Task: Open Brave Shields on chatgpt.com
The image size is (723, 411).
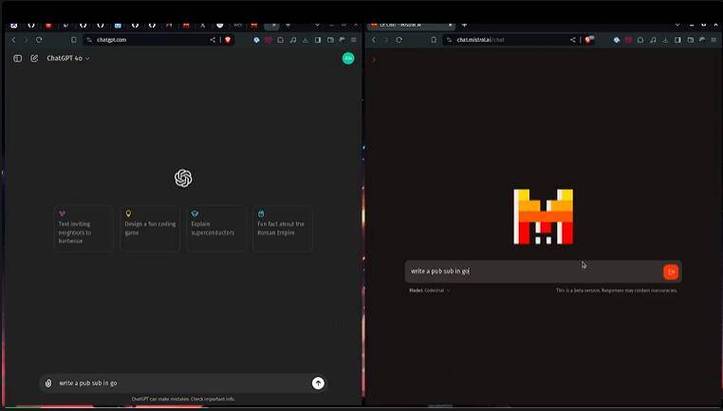Action: pyautogui.click(x=227, y=40)
